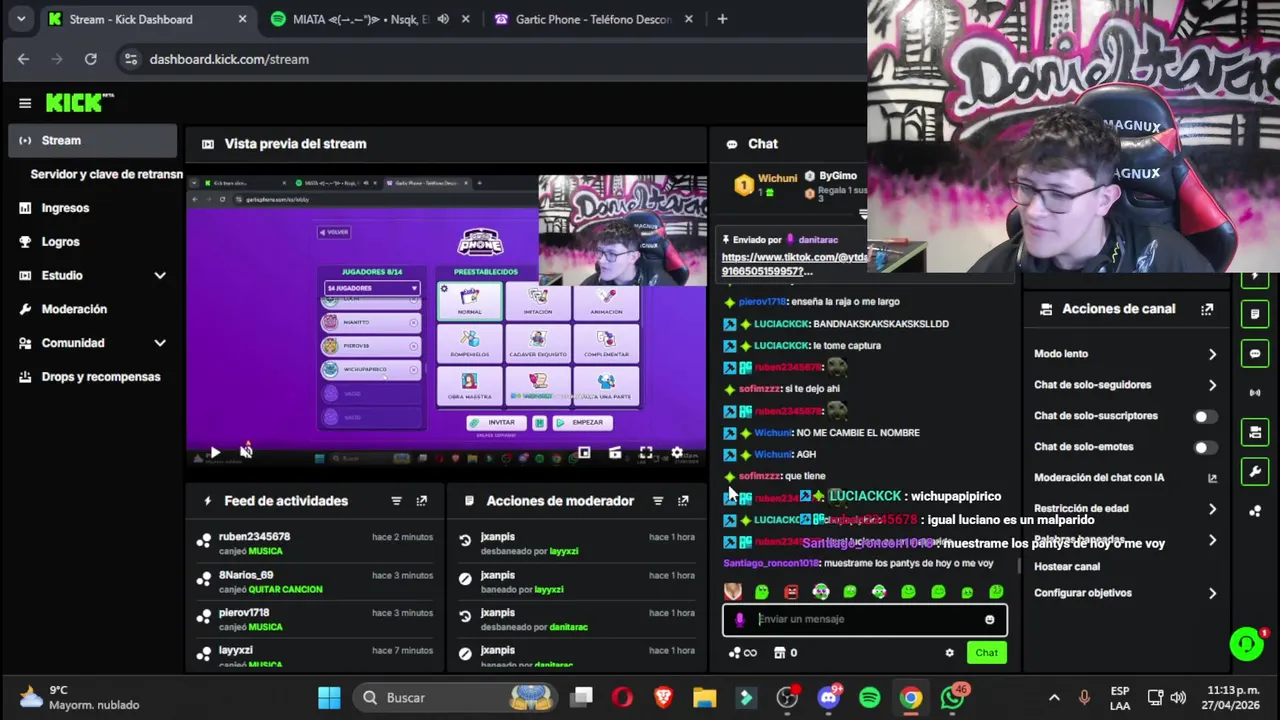The image size is (1280, 720).
Task: Send message with green Chat button
Action: (x=986, y=653)
